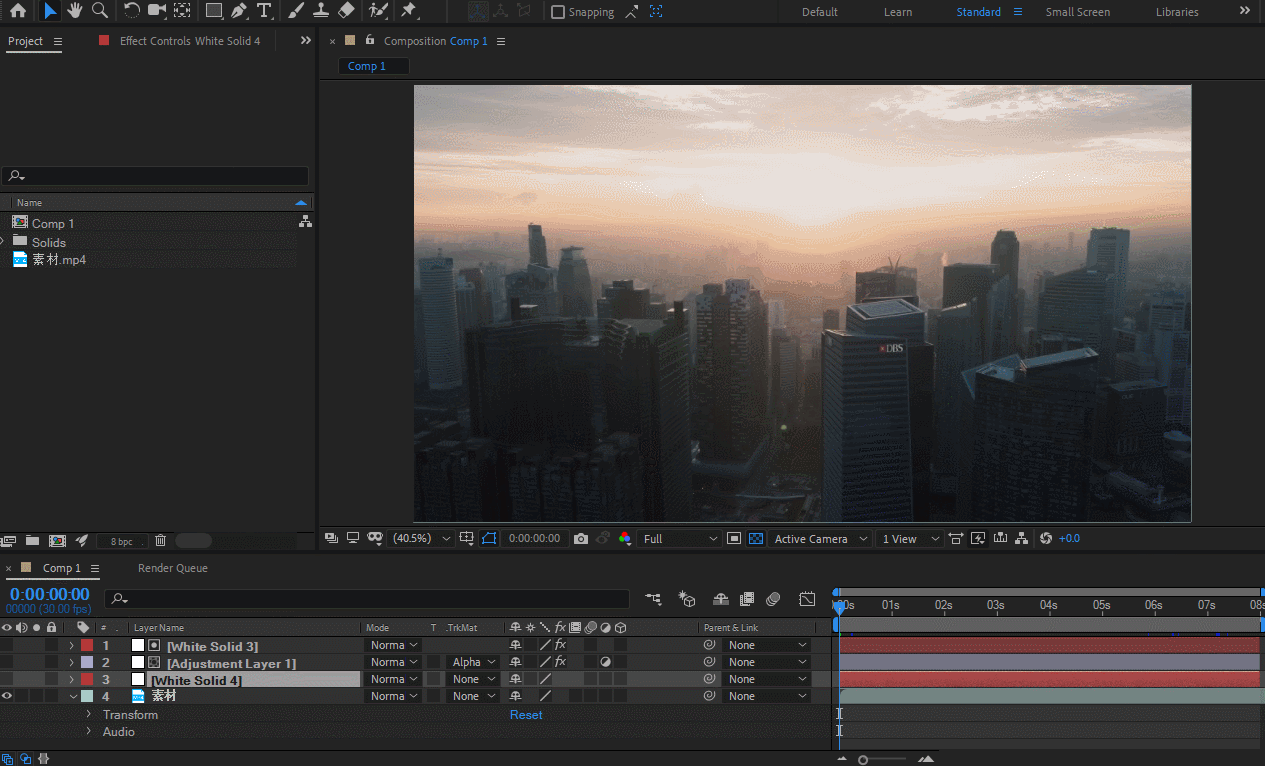1265x766 pixels.
Task: Click the Reset link for Transform
Action: (526, 715)
